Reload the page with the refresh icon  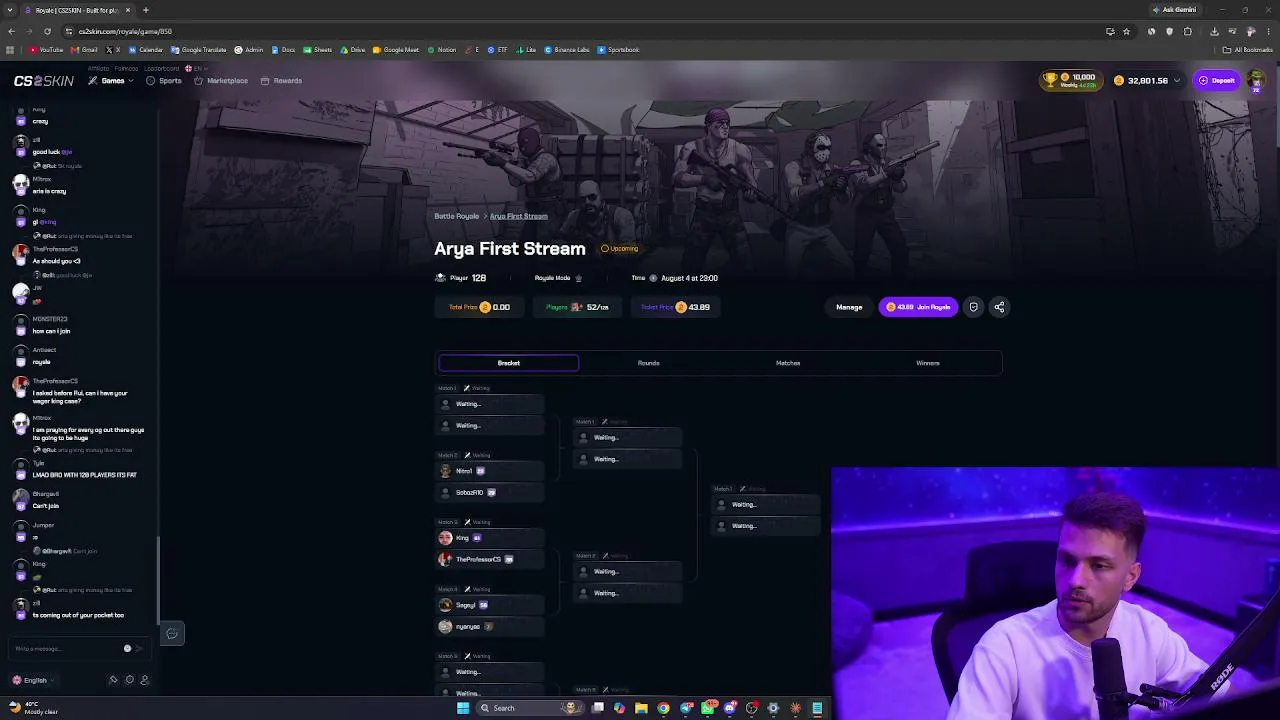click(x=47, y=31)
